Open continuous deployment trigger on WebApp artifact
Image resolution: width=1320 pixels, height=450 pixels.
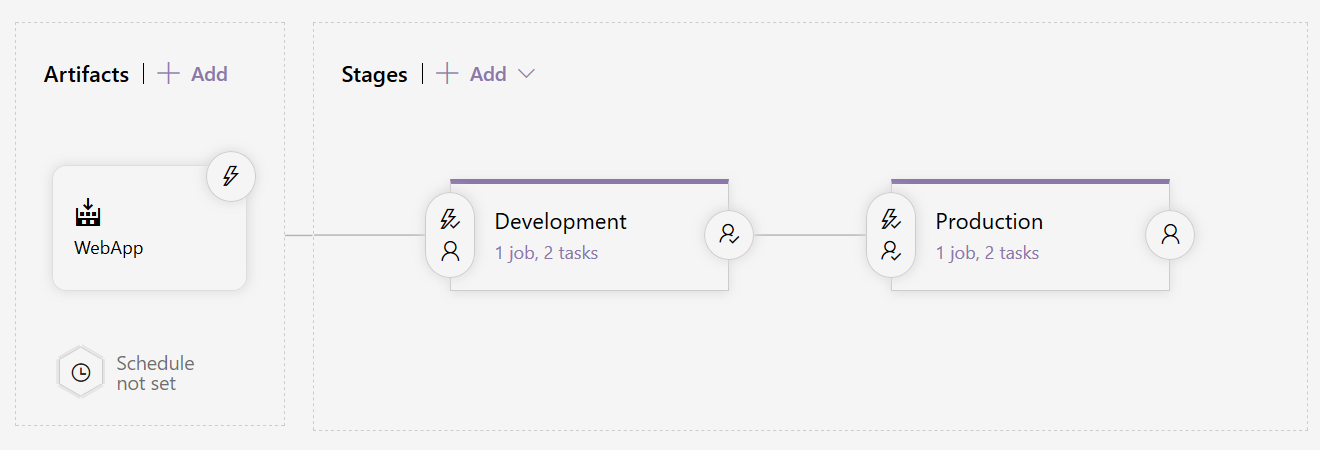231,177
